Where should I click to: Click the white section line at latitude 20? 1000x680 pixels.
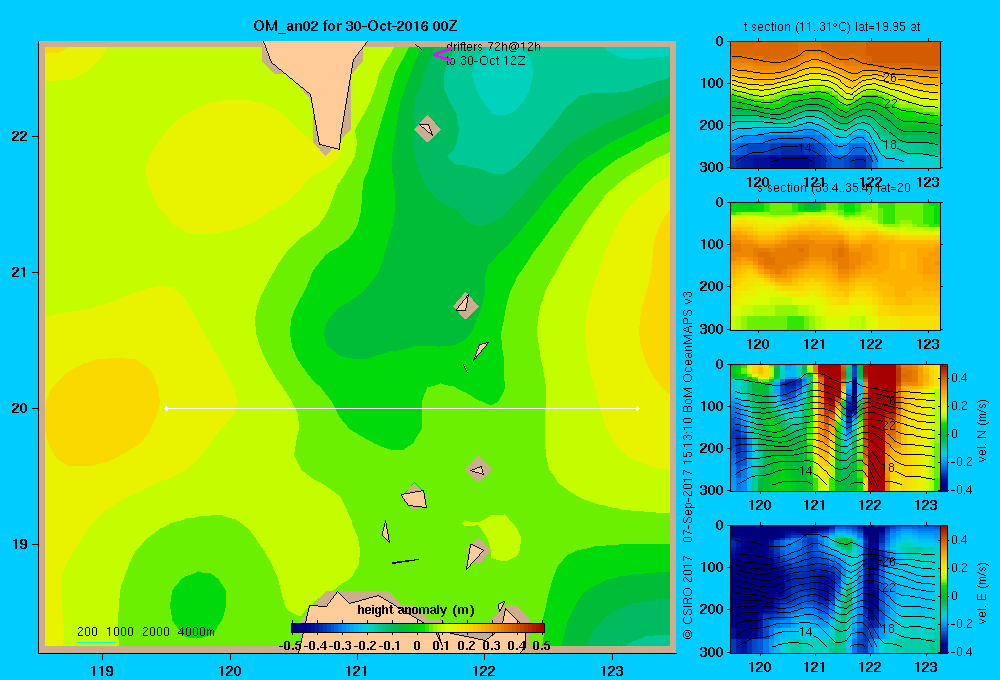point(402,408)
